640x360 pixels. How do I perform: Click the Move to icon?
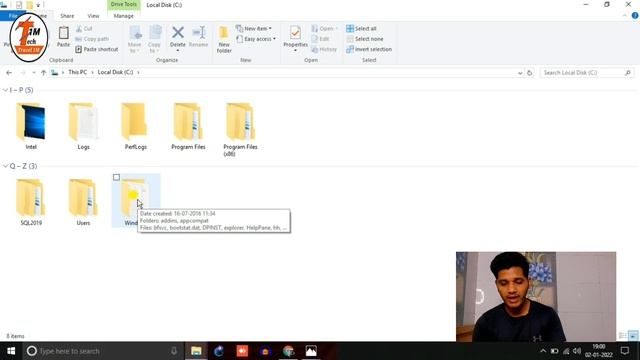point(135,33)
